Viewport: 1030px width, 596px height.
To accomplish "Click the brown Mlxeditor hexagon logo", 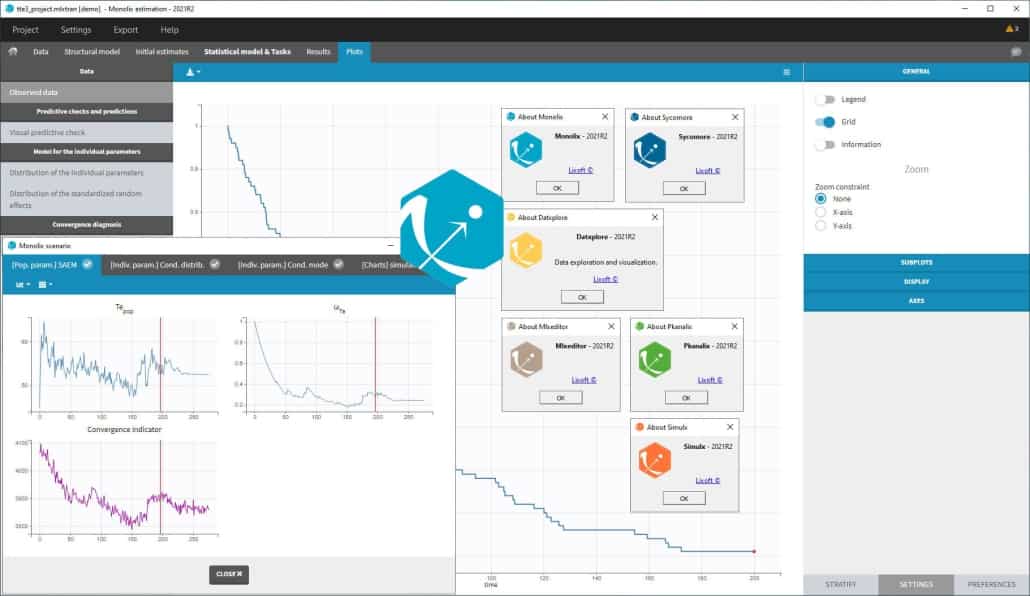I will tap(526, 359).
